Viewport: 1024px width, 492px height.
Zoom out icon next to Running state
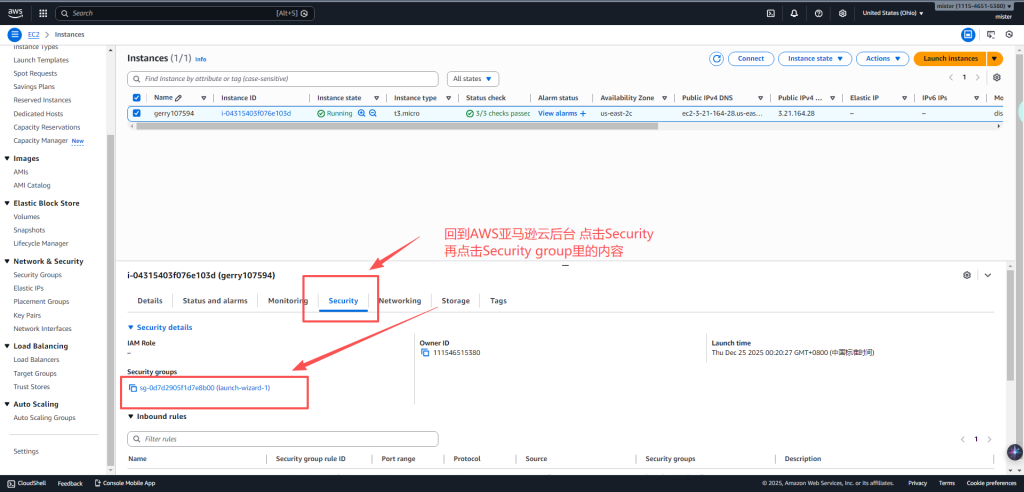[373, 113]
